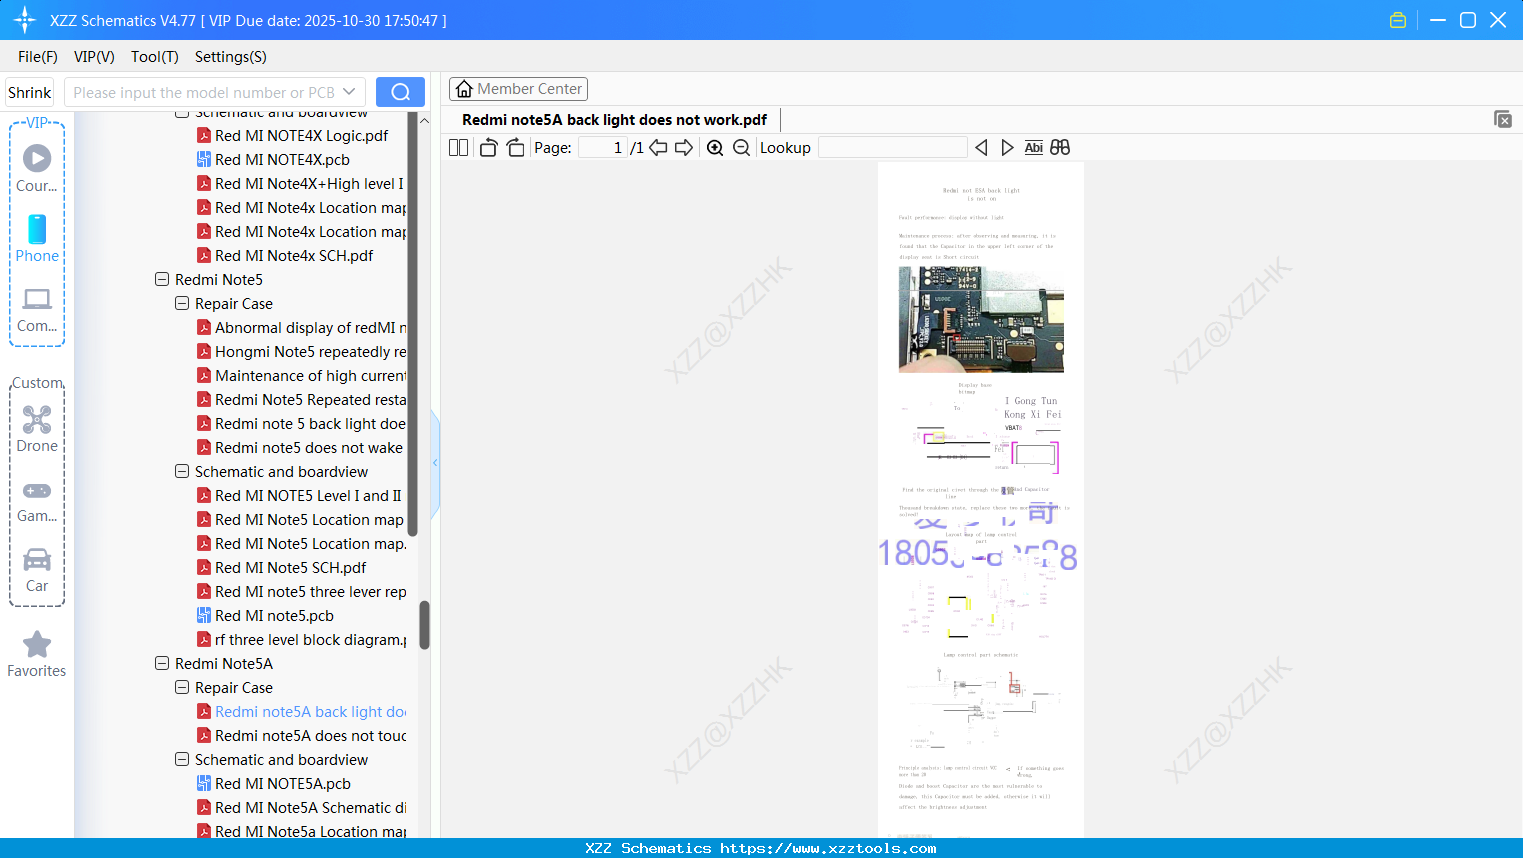This screenshot has height=858, width=1523.
Task: Click the tree scroll-up arrow
Action: pos(424,121)
